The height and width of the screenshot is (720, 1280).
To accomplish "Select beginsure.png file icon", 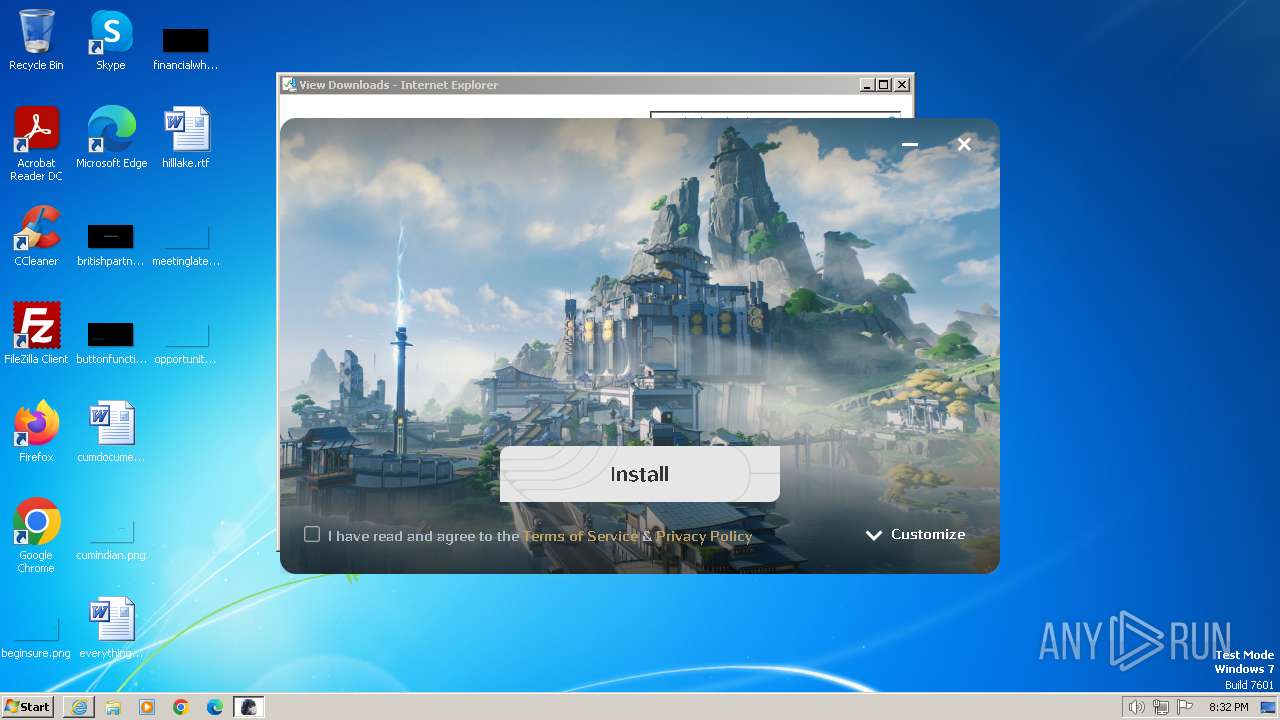I will [x=36, y=636].
